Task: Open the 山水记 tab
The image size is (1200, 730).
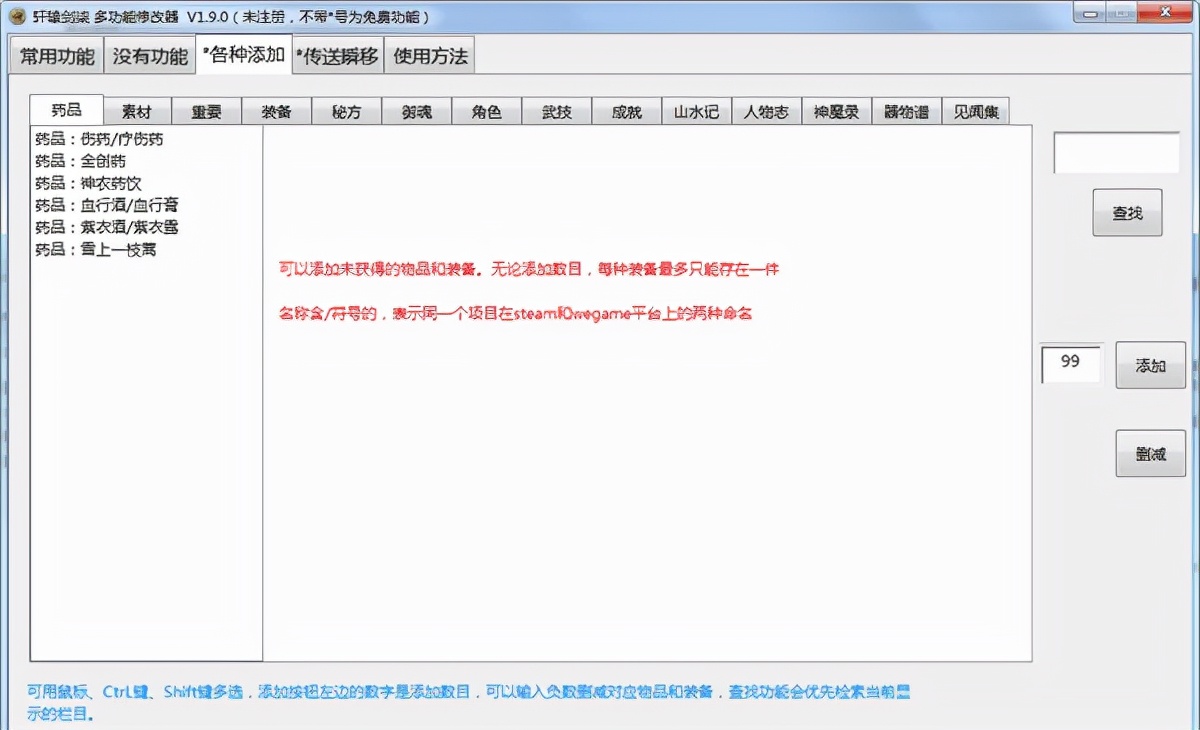Action: [696, 111]
